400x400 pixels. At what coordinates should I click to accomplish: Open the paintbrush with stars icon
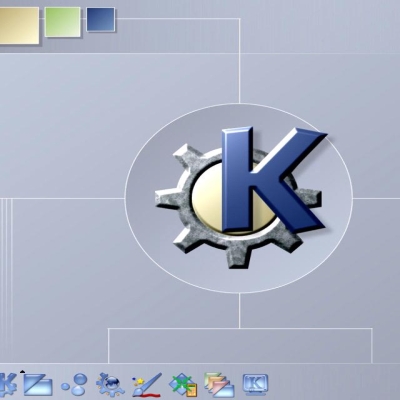[x=147, y=385]
